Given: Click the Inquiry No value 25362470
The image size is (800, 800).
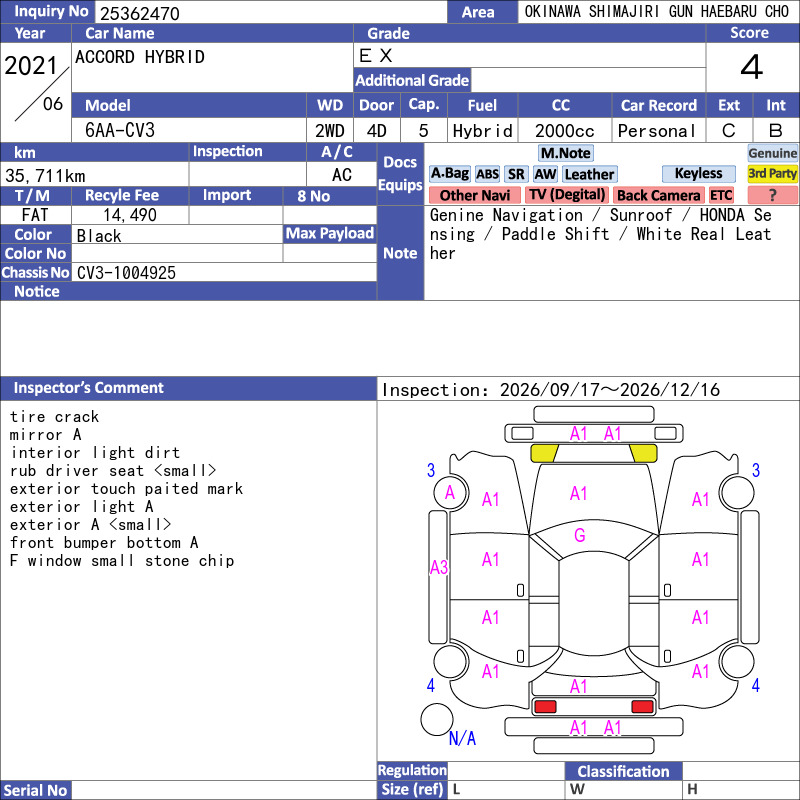Looking at the screenshot, I should point(140,14).
